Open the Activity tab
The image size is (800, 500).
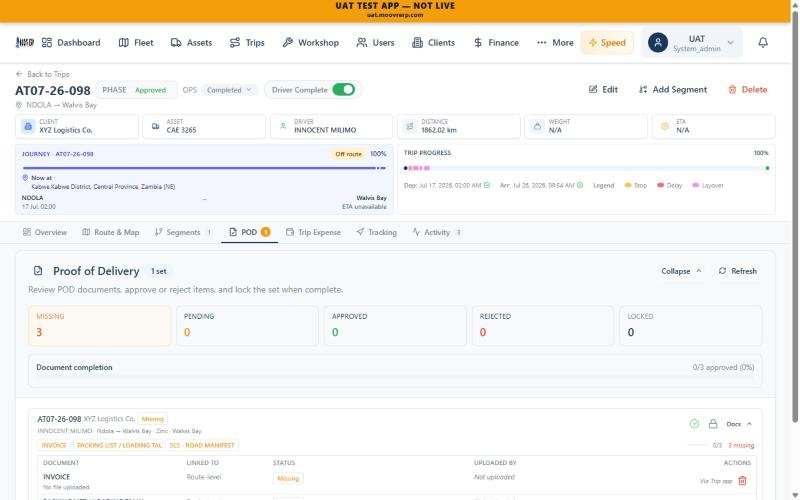pos(437,232)
